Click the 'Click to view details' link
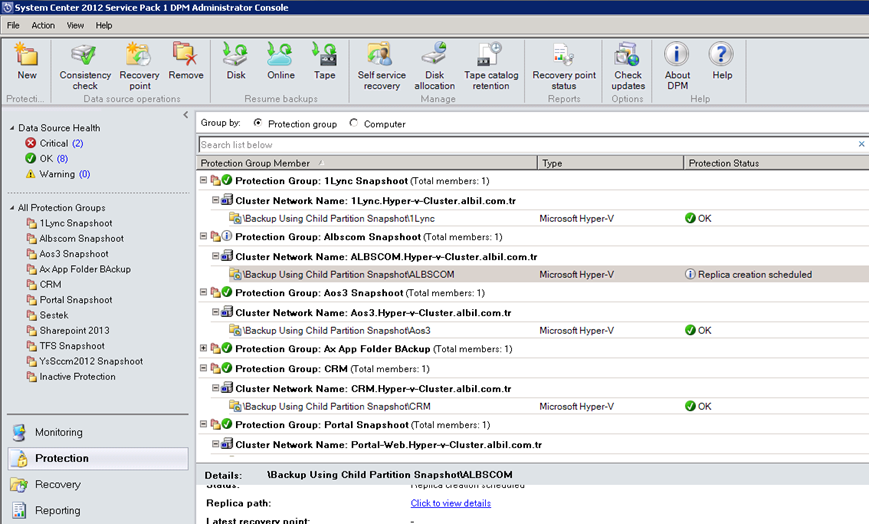Screen dimensions: 869x524 point(451,503)
